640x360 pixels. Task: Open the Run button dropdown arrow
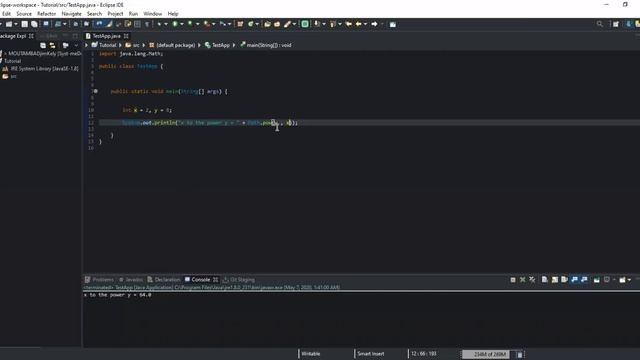click(182, 24)
